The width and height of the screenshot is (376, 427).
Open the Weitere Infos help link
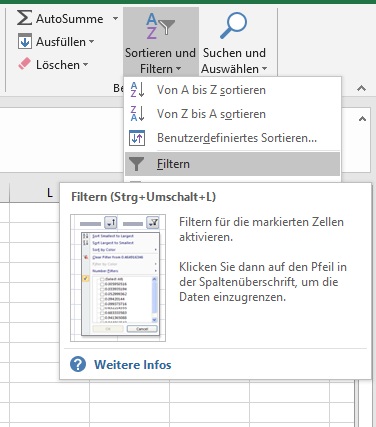[x=133, y=364]
